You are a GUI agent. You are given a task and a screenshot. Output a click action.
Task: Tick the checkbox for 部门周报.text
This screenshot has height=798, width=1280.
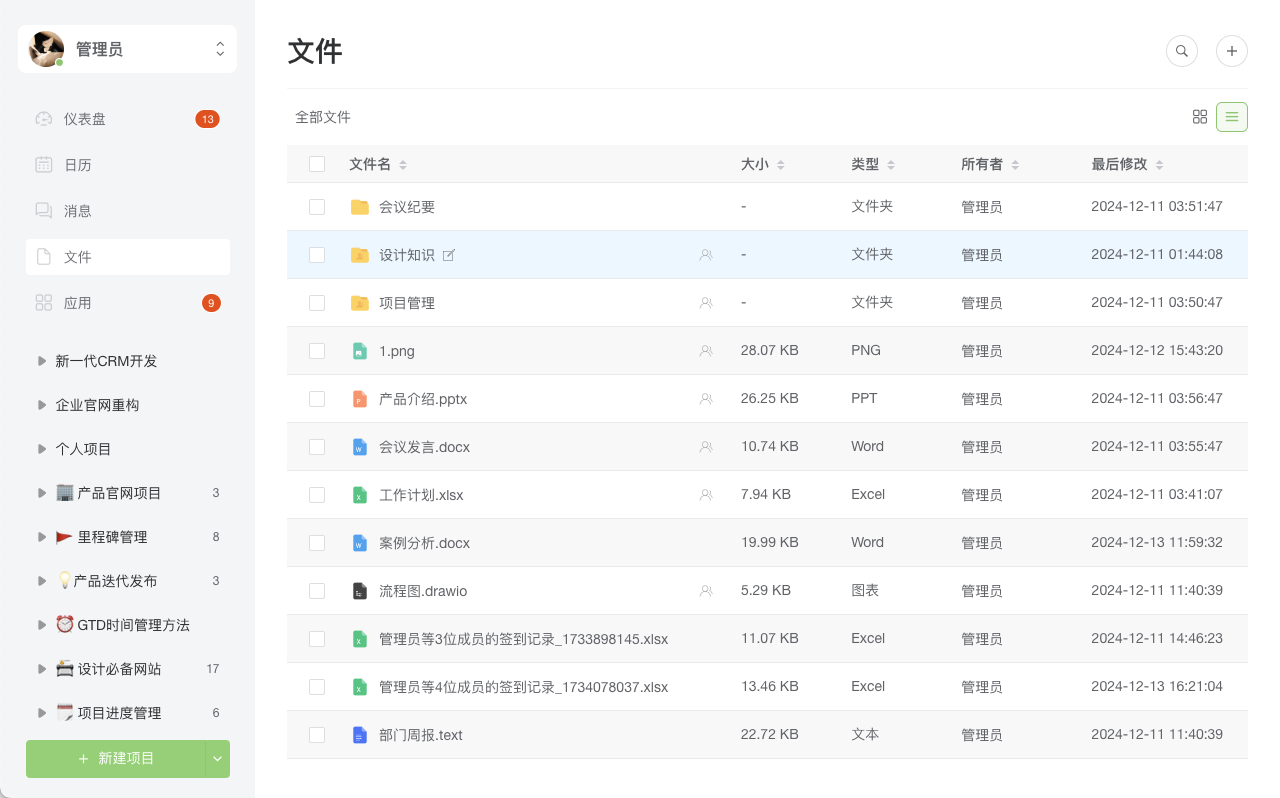[x=317, y=735]
